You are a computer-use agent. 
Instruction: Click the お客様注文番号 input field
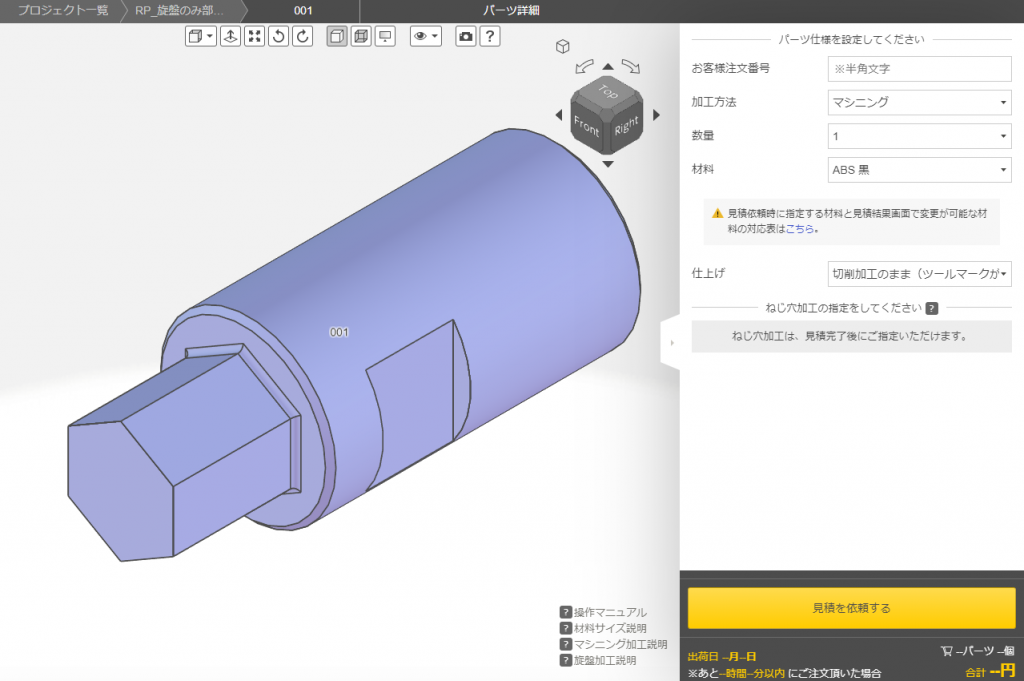920,69
